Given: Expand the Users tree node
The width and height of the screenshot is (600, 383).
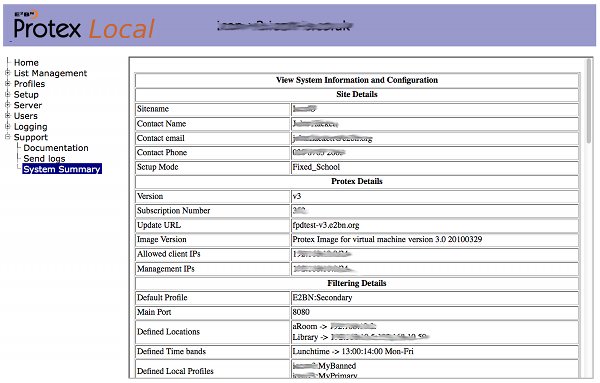Looking at the screenshot, I should (x=8, y=116).
